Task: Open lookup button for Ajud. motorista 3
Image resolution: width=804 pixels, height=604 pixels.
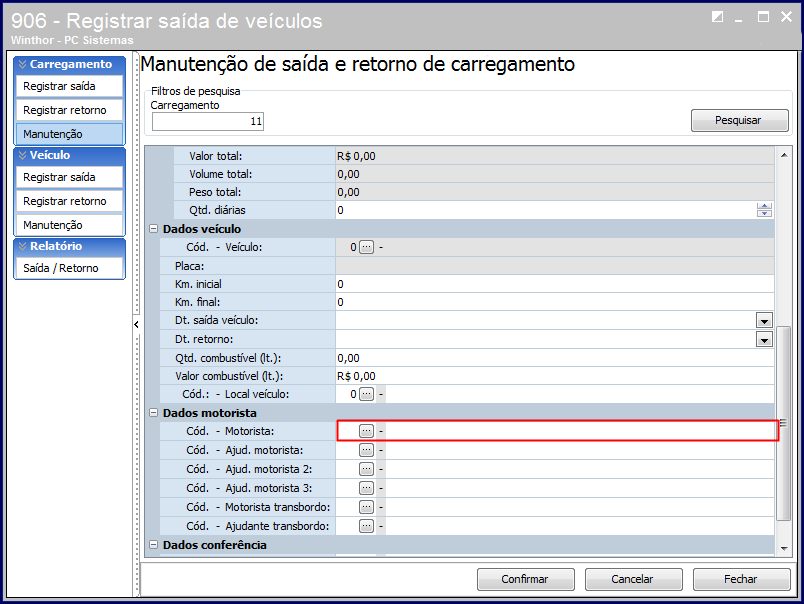Action: tap(366, 488)
